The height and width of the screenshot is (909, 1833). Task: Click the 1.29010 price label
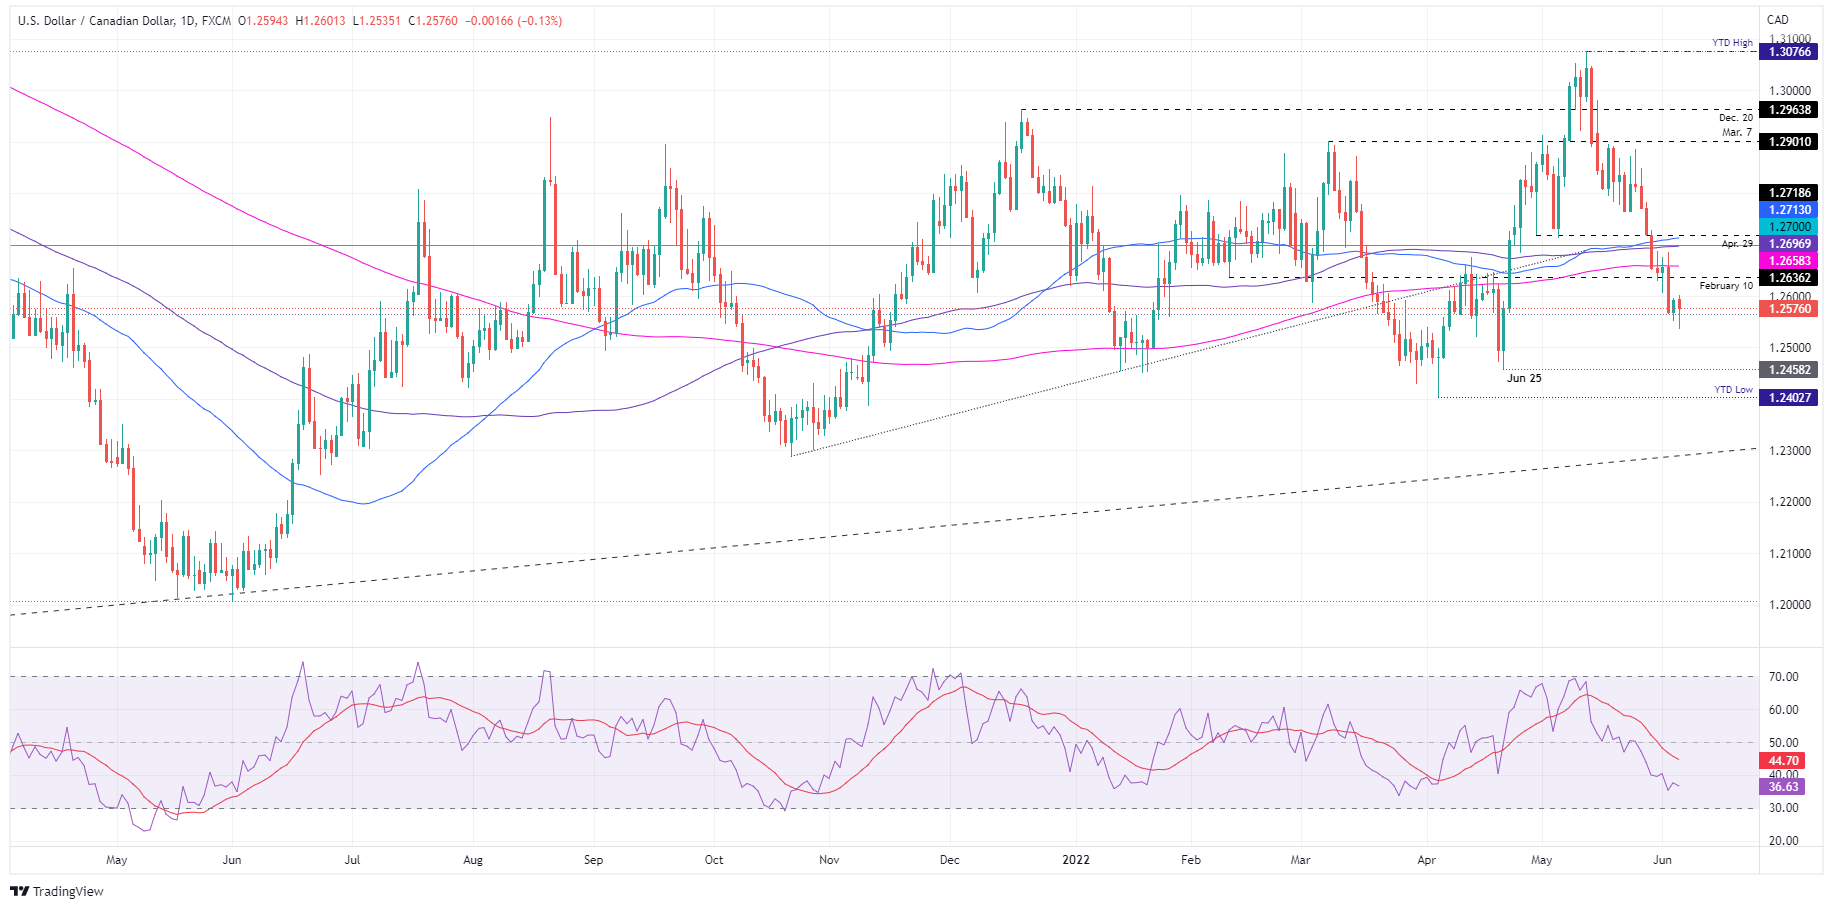tap(1789, 142)
